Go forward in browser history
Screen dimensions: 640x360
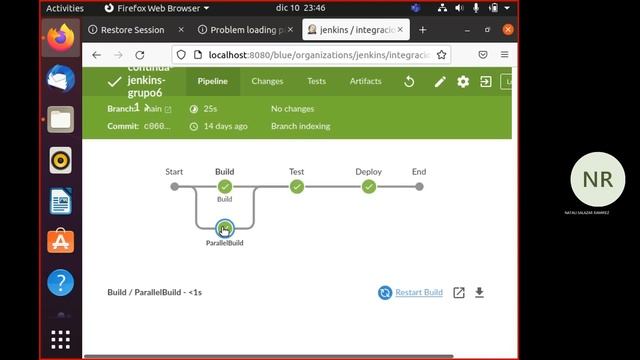tap(118, 55)
